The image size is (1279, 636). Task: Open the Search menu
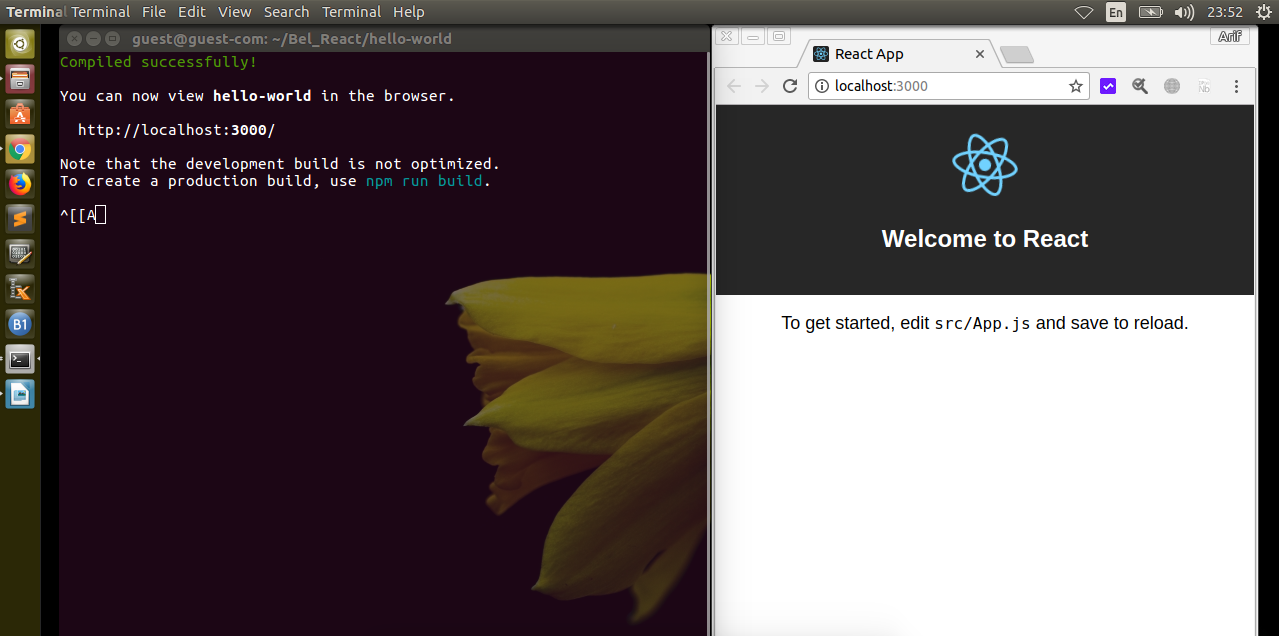[x=287, y=12]
